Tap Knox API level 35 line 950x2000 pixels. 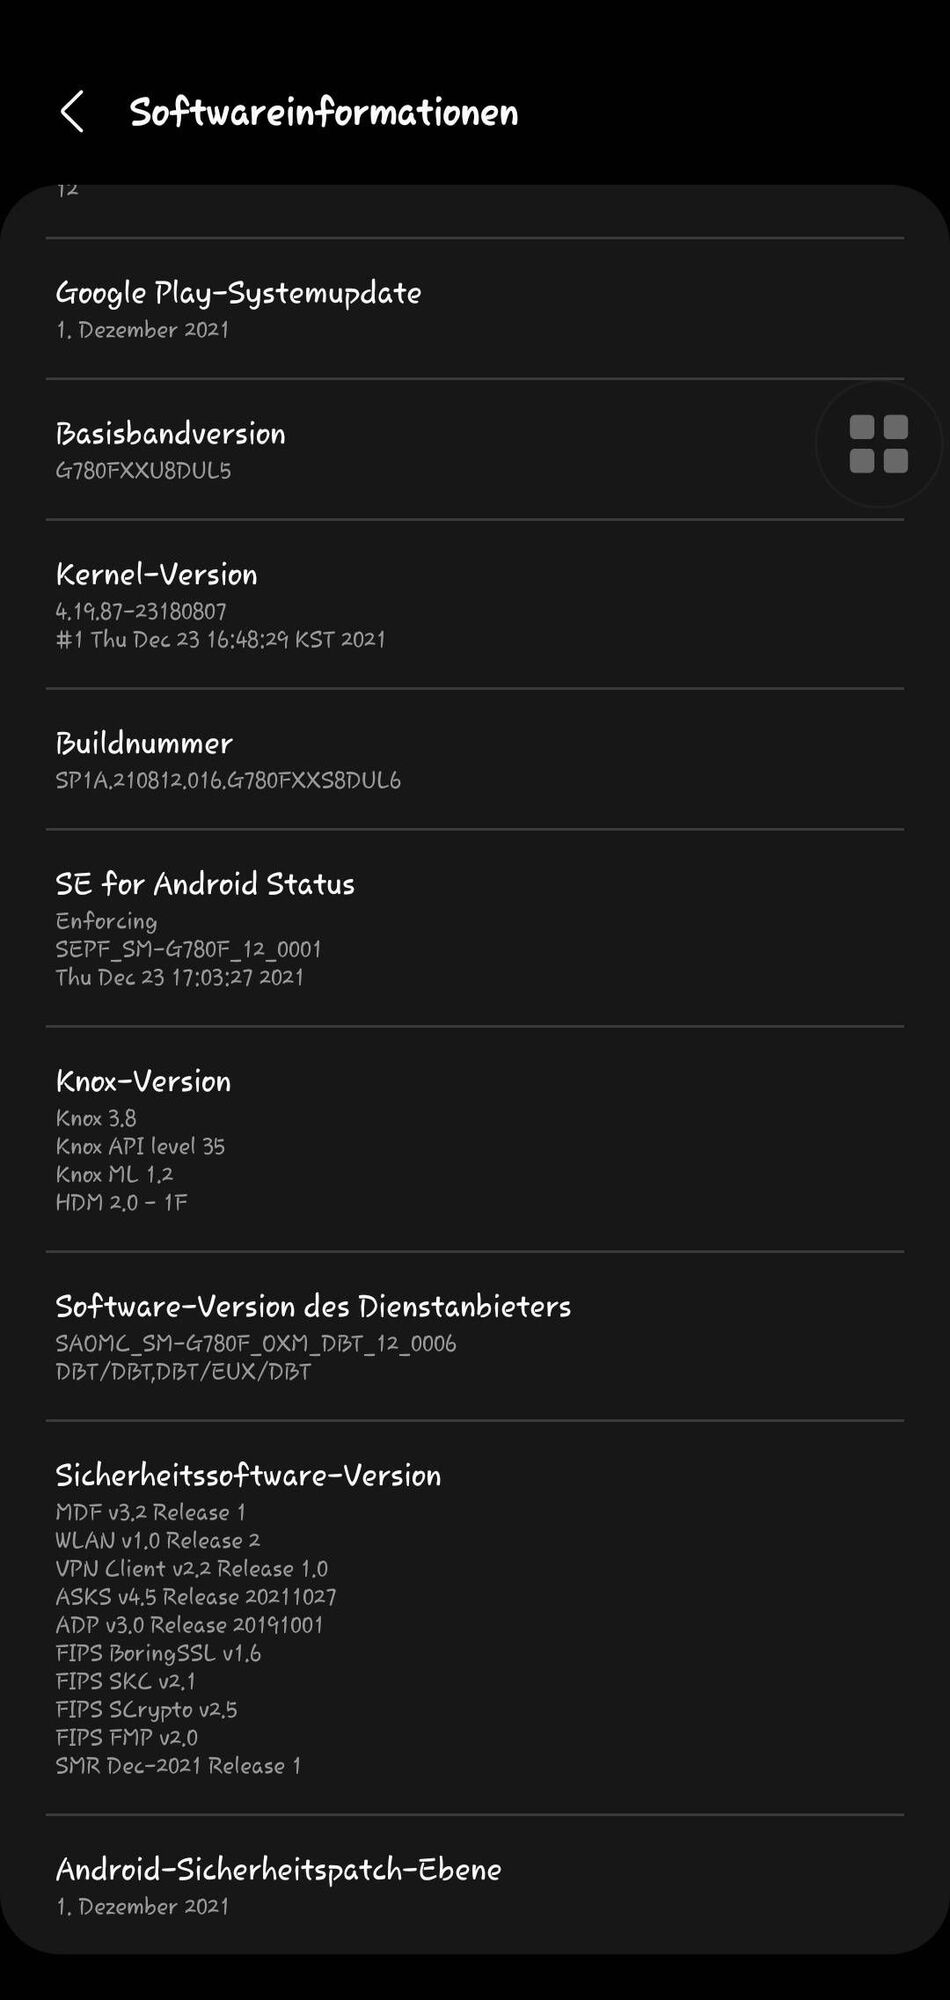pyautogui.click(x=140, y=1147)
